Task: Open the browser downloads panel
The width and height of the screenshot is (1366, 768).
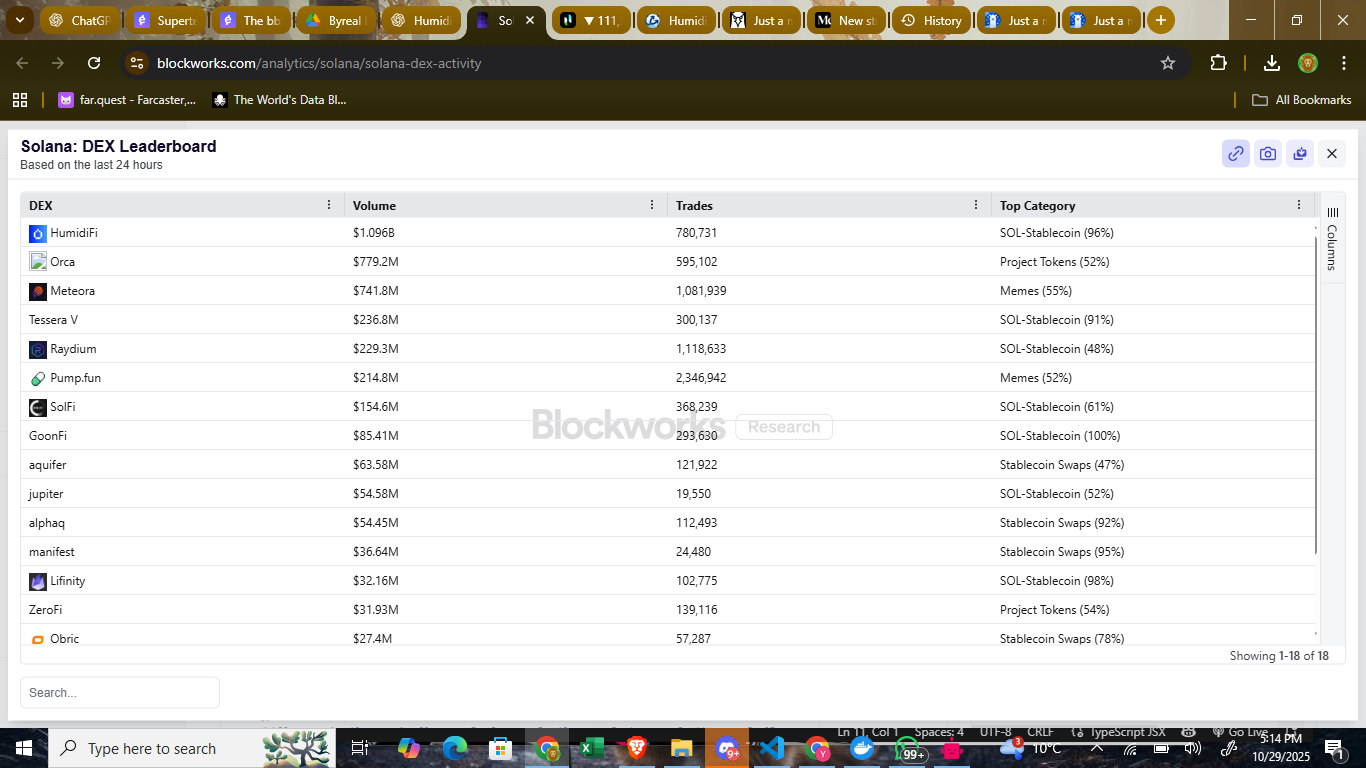Action: 1272,63
